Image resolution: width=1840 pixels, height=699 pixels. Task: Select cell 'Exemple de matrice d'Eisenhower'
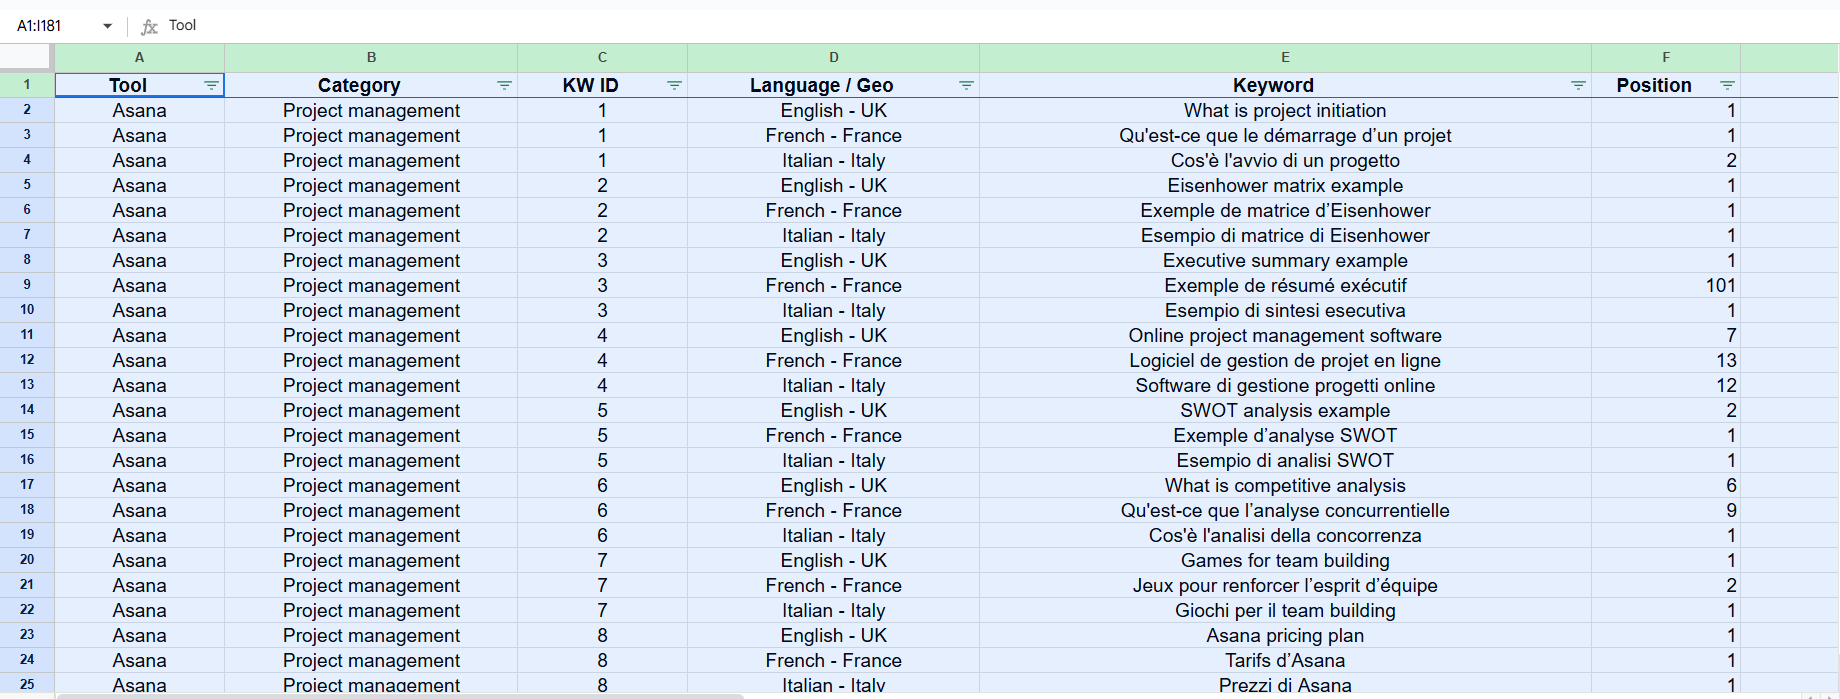click(x=1285, y=210)
